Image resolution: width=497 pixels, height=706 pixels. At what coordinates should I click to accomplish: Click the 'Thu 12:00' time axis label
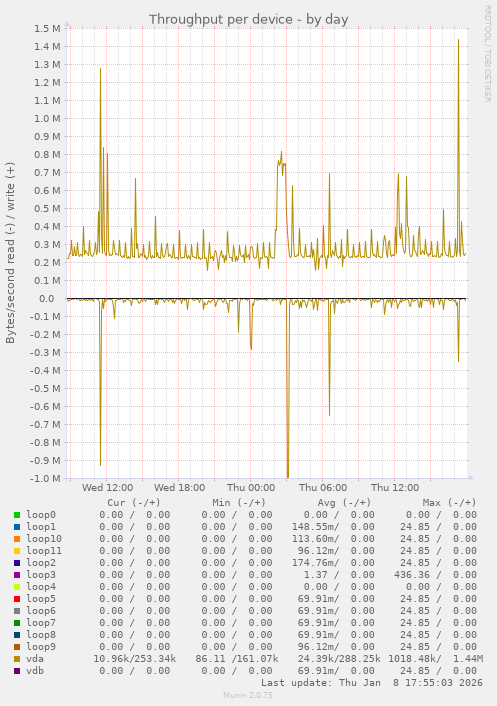[395, 488]
